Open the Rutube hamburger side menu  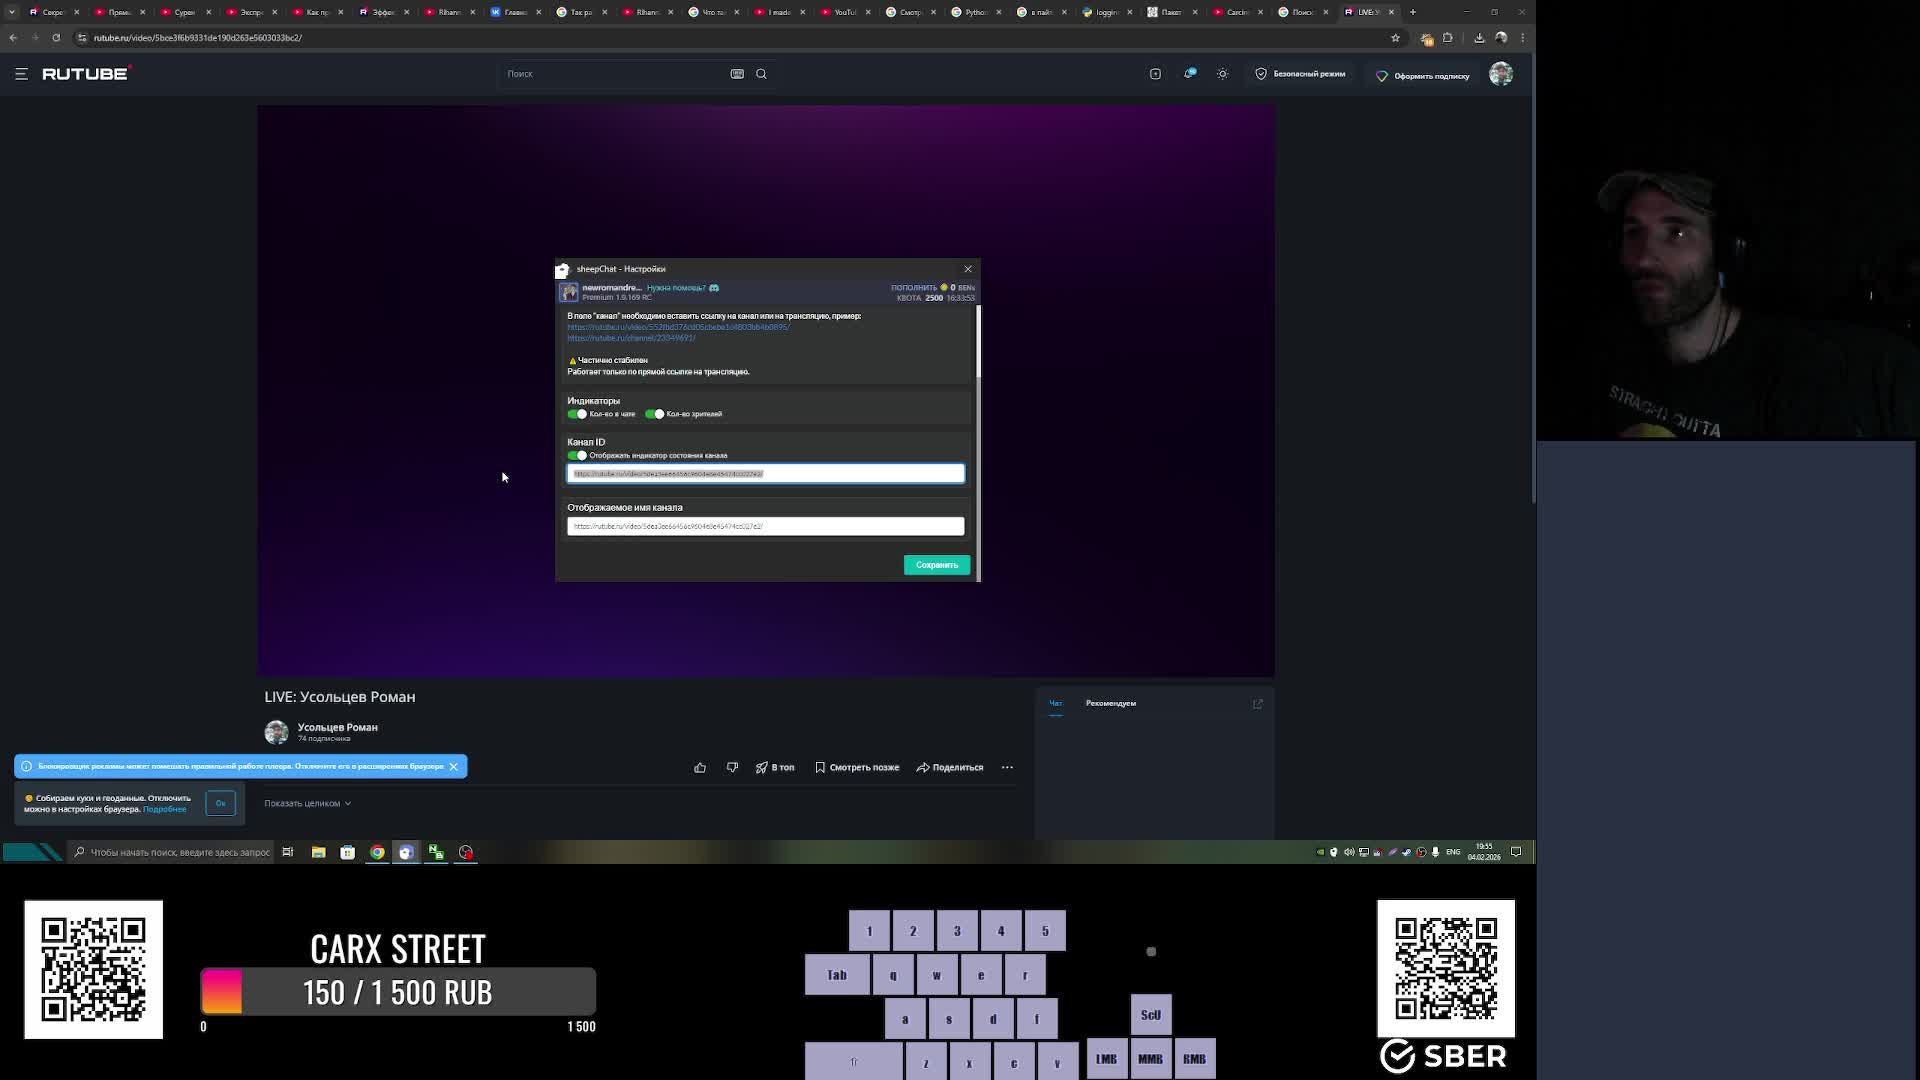coord(21,74)
